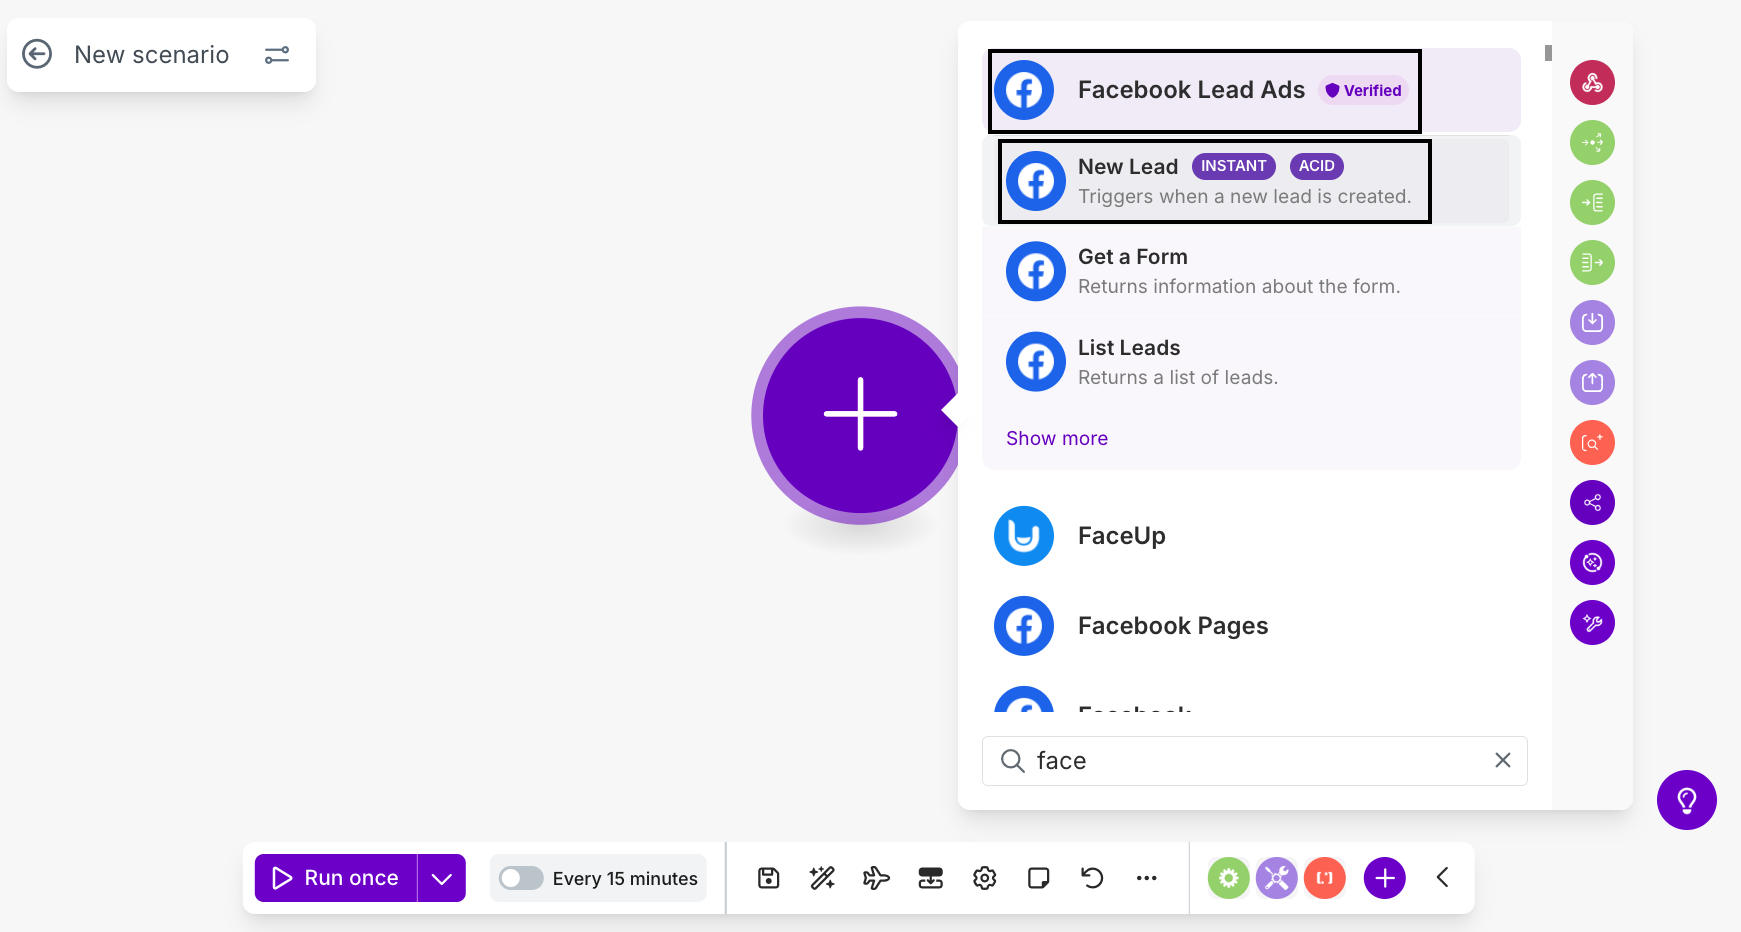Collapse the favorites with the left chevron

click(1442, 878)
